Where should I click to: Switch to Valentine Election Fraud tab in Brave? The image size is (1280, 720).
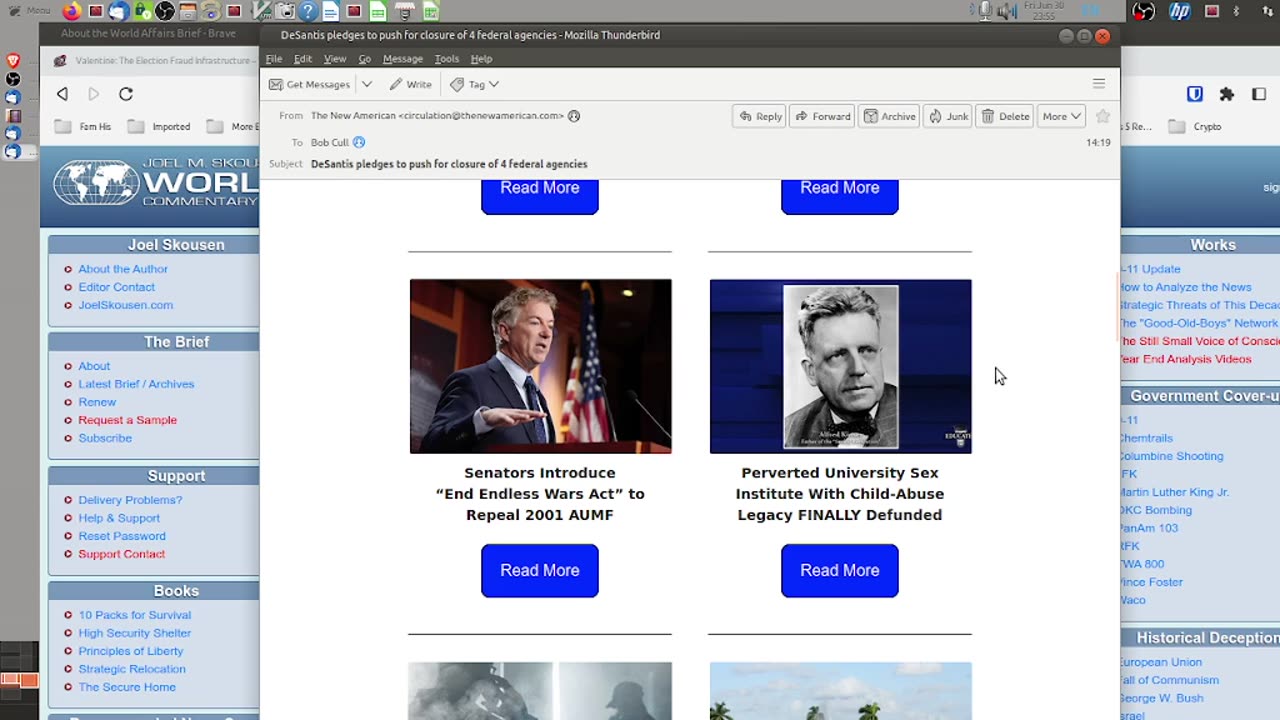pyautogui.click(x=155, y=60)
